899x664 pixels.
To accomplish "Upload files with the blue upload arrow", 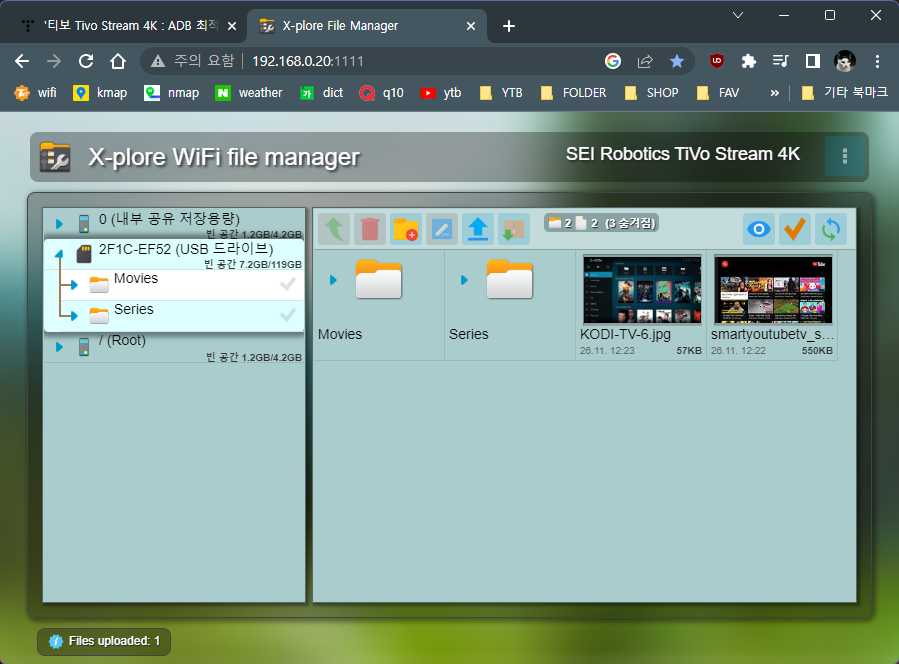I will [478, 229].
